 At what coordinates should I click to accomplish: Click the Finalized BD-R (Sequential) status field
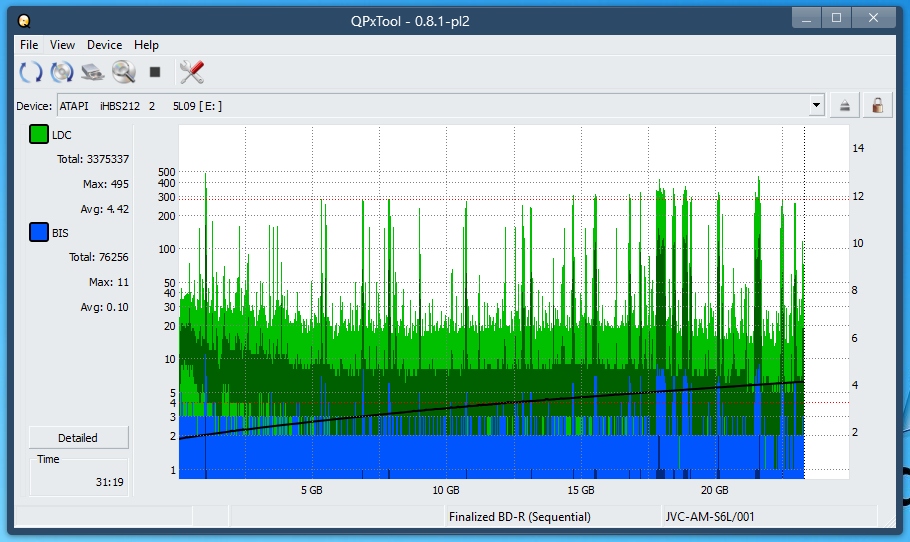519,517
